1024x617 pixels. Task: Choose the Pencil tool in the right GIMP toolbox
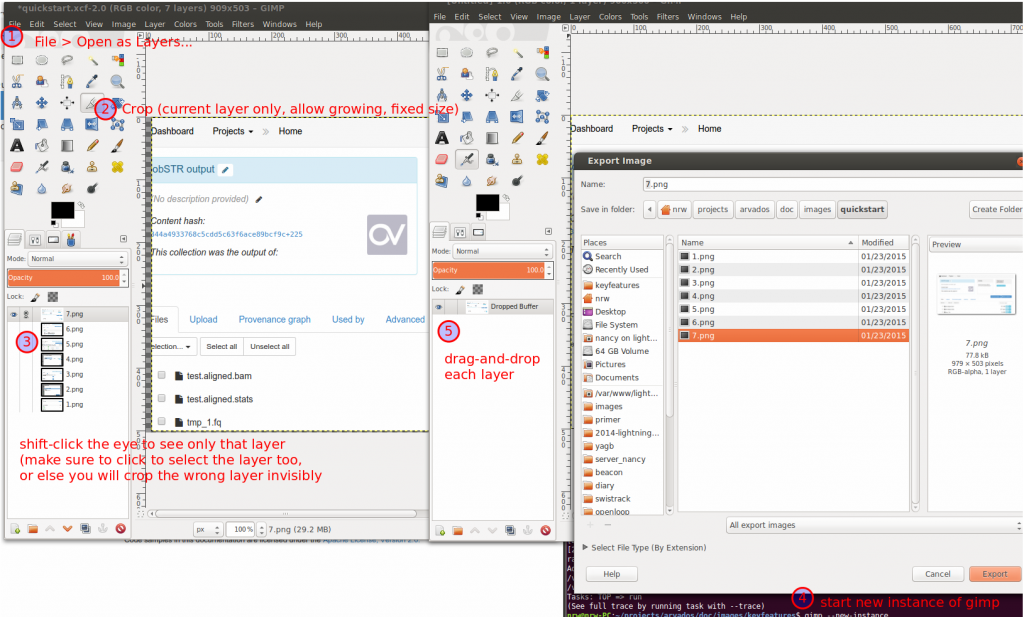[516, 138]
